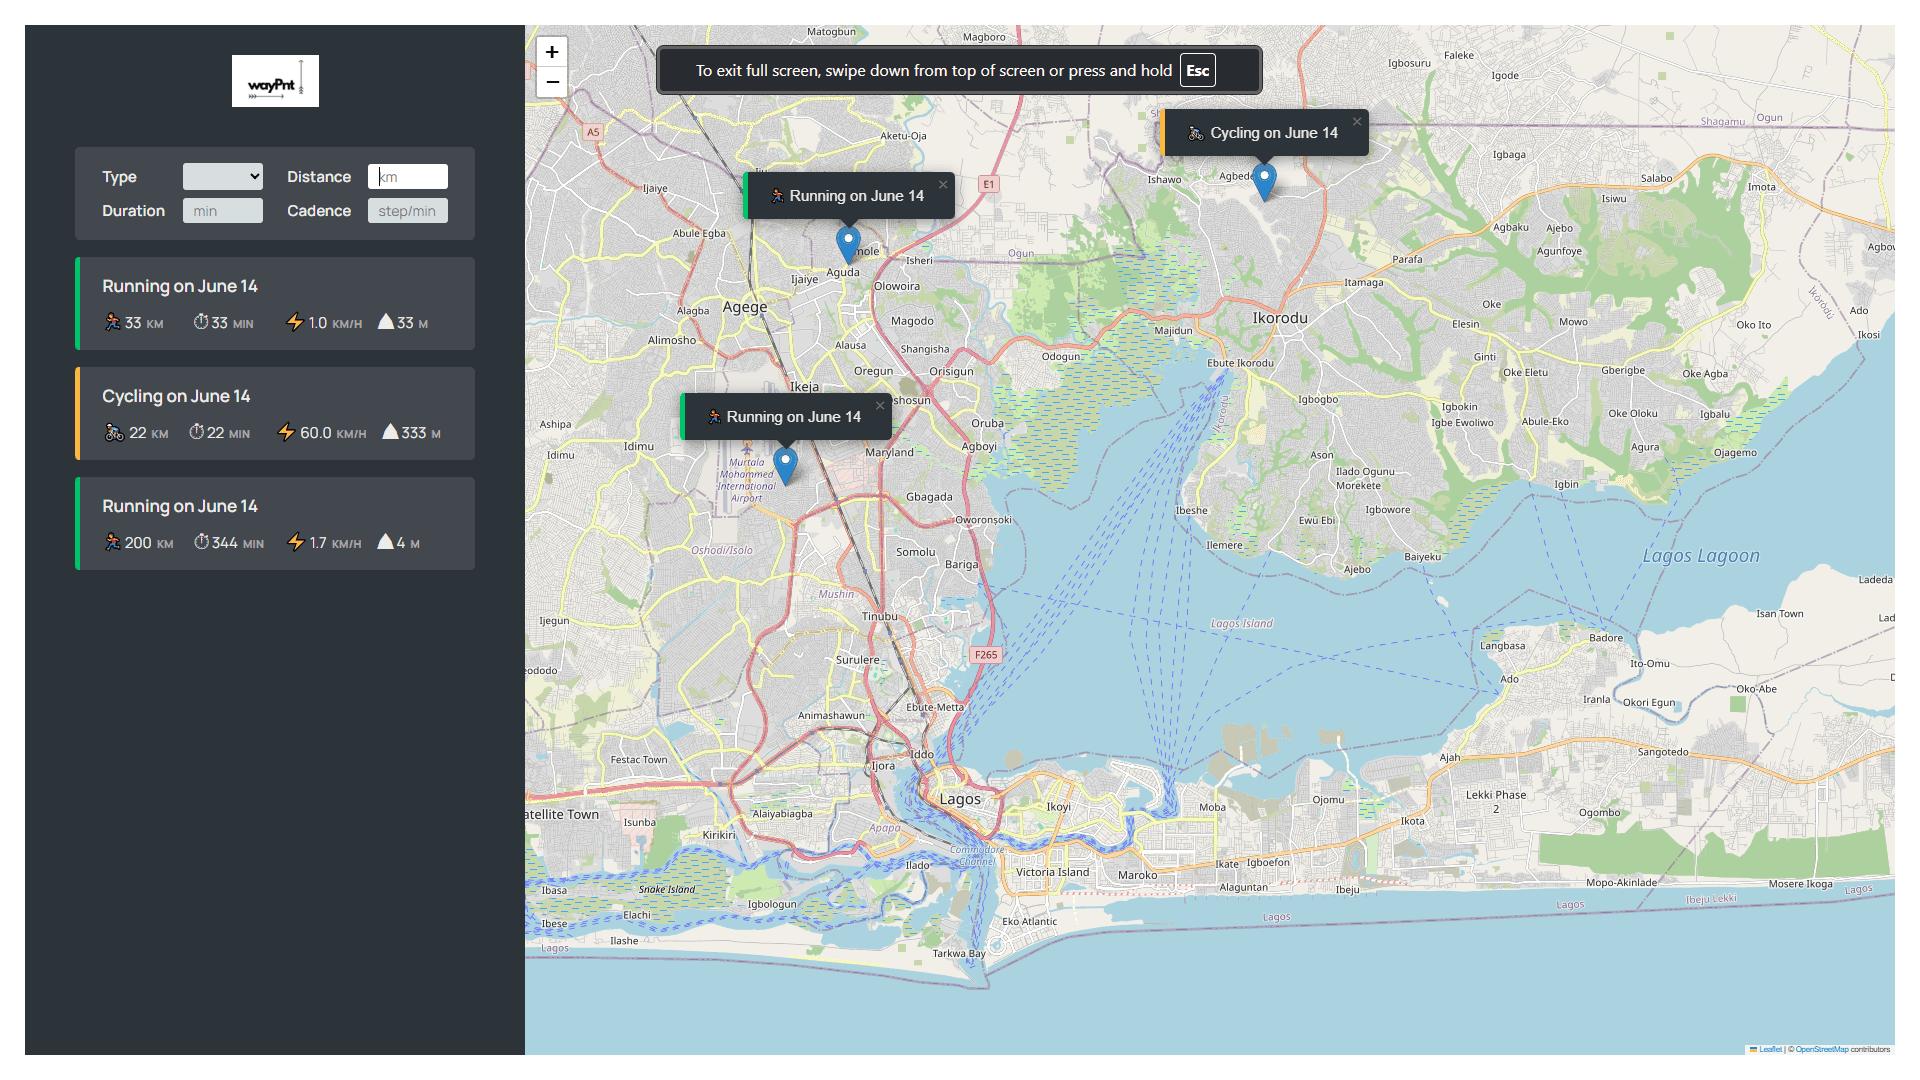1920x1080 pixels.
Task: Close the Cycling on June 14 map popup
Action: 1357,122
